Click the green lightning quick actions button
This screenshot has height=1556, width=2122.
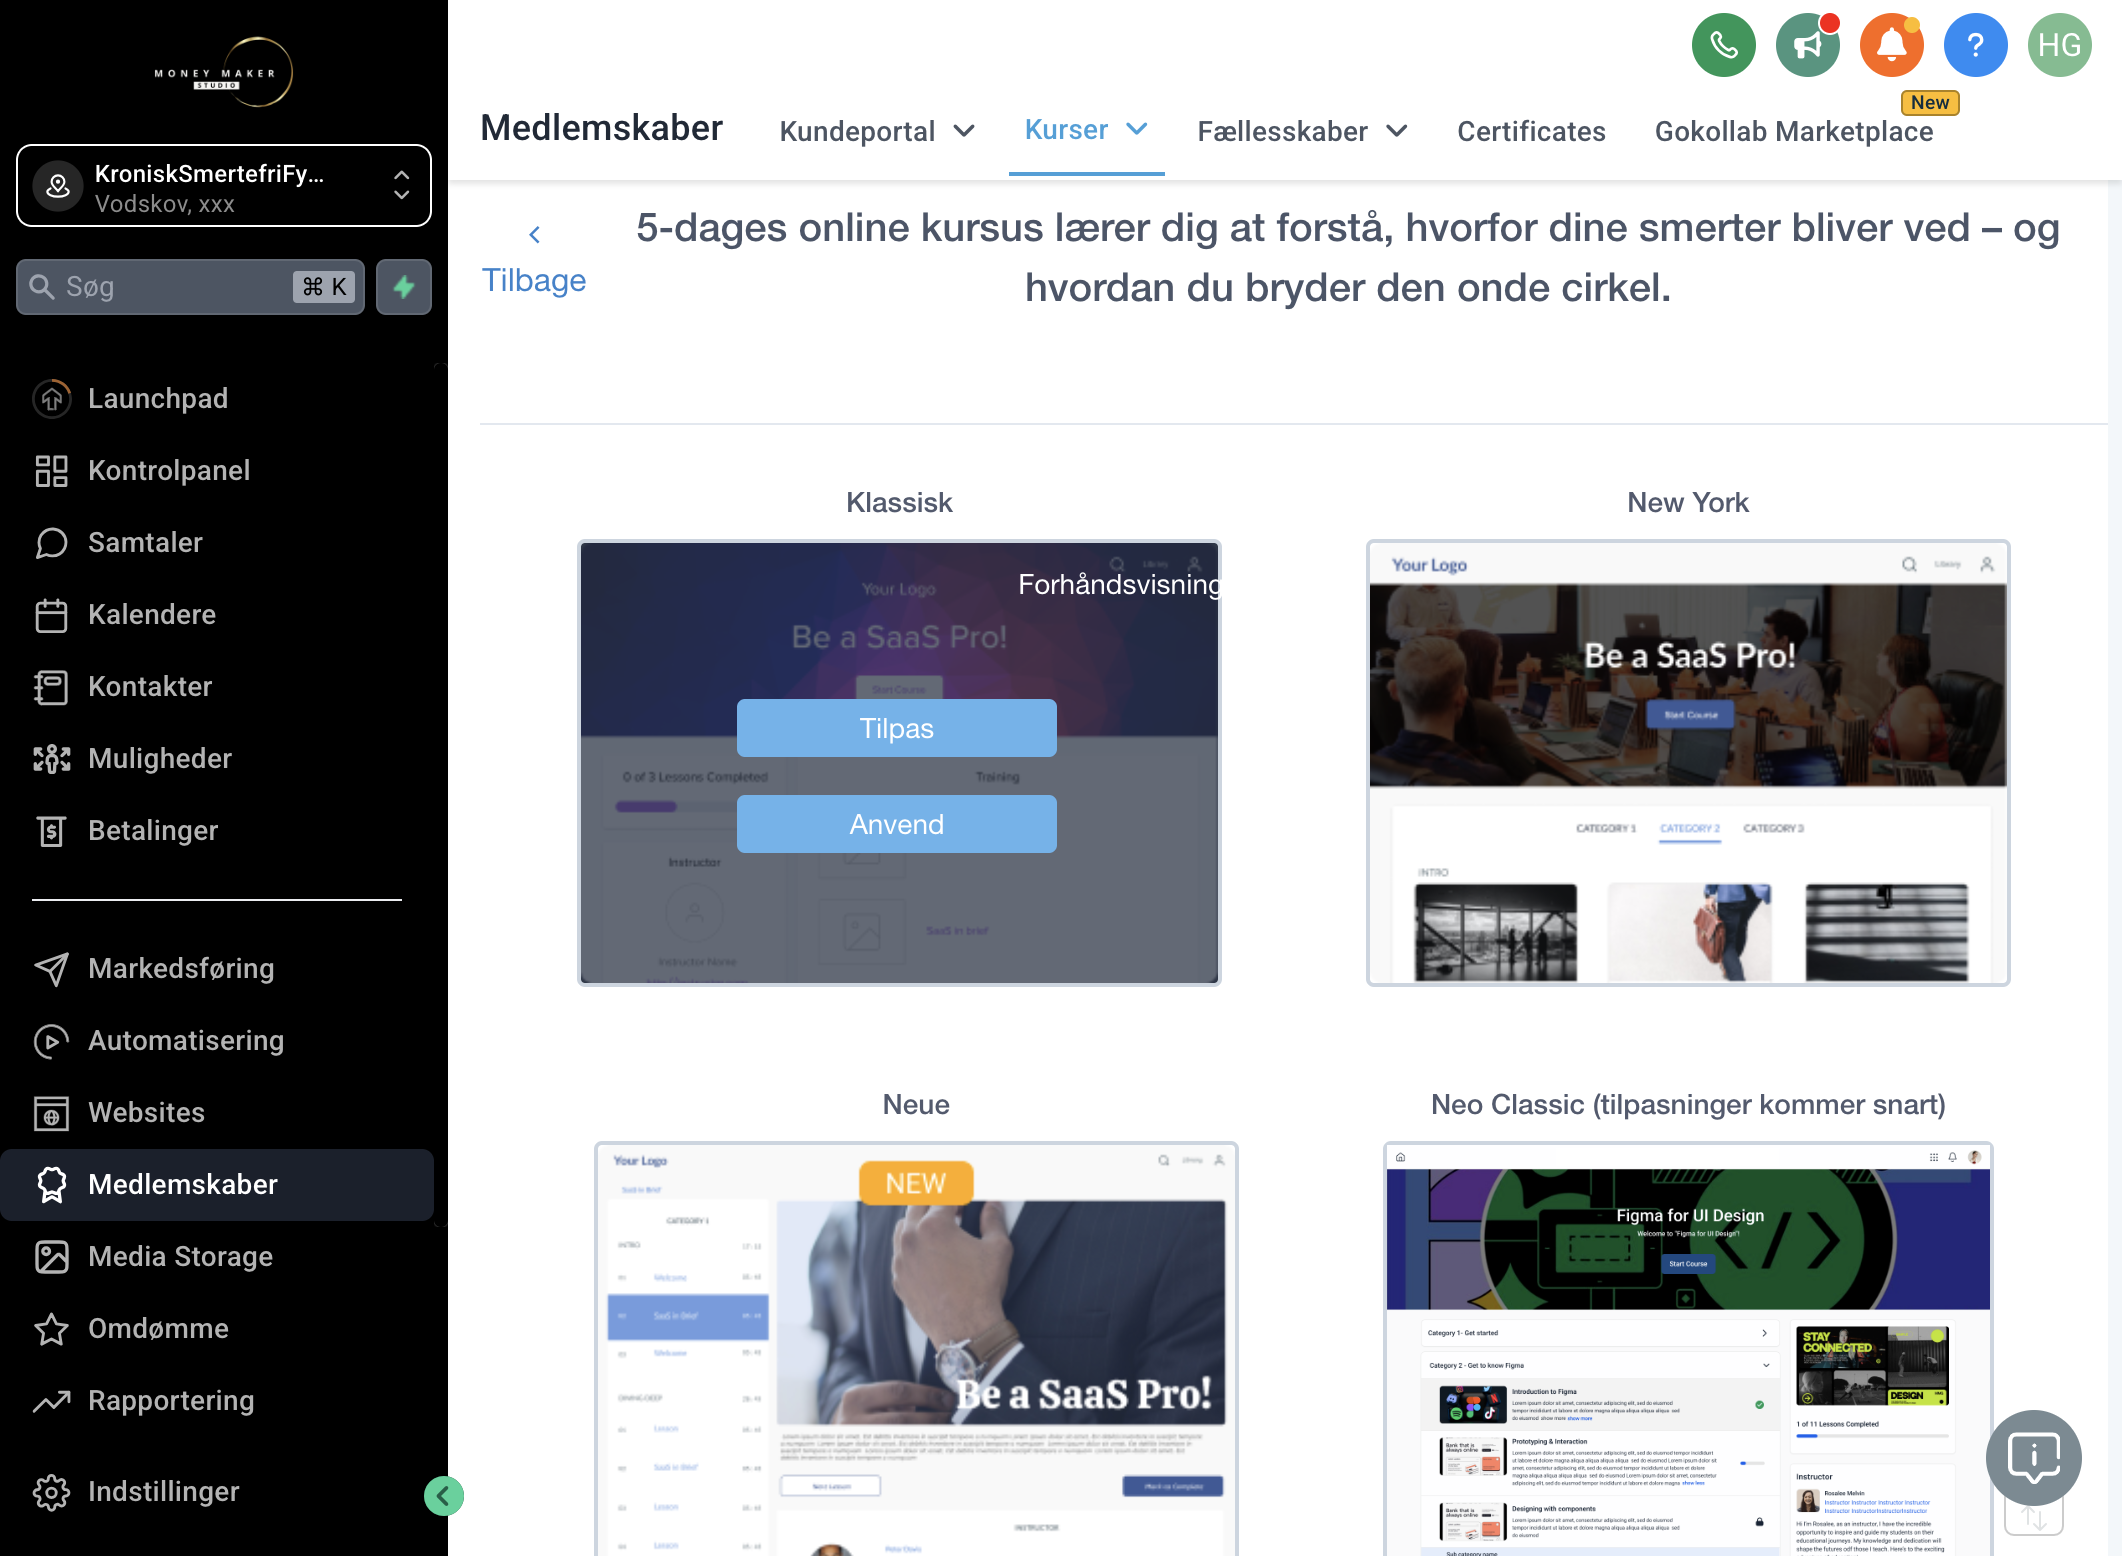(404, 287)
